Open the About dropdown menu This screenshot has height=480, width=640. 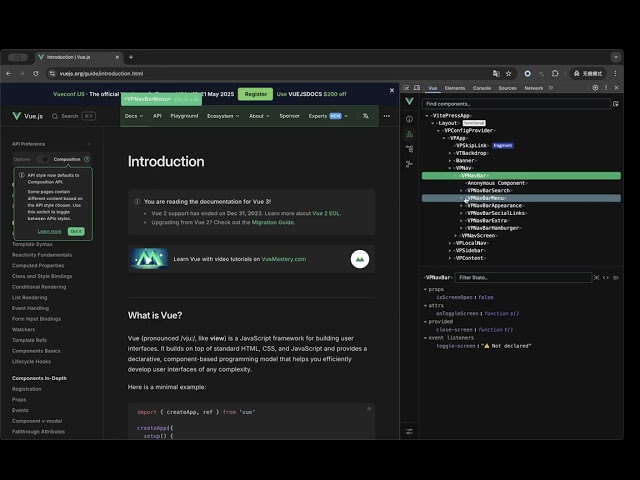click(x=259, y=116)
